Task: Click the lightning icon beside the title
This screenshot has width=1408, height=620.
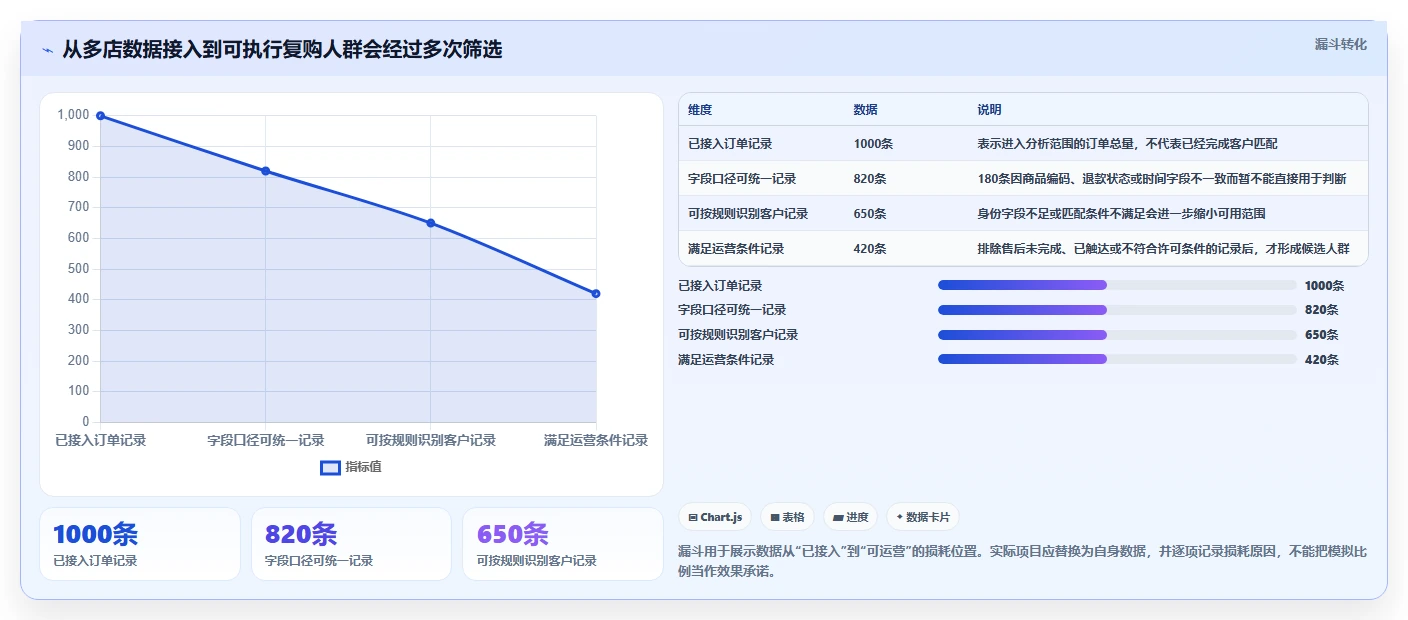Action: pos(48,50)
